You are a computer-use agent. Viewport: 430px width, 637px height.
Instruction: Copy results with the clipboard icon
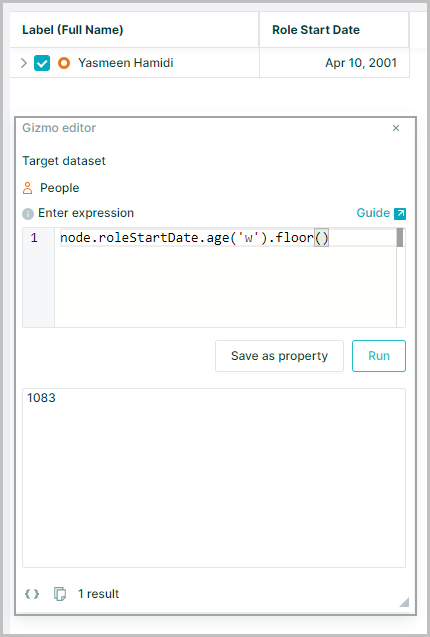[x=60, y=594]
